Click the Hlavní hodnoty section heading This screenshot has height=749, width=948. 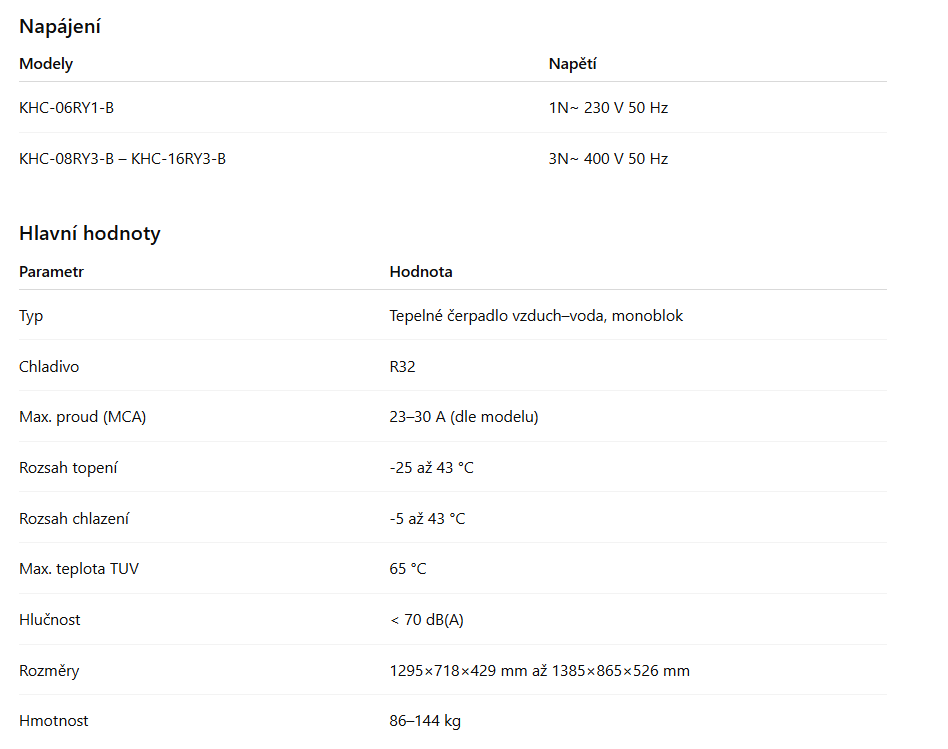pyautogui.click(x=90, y=234)
